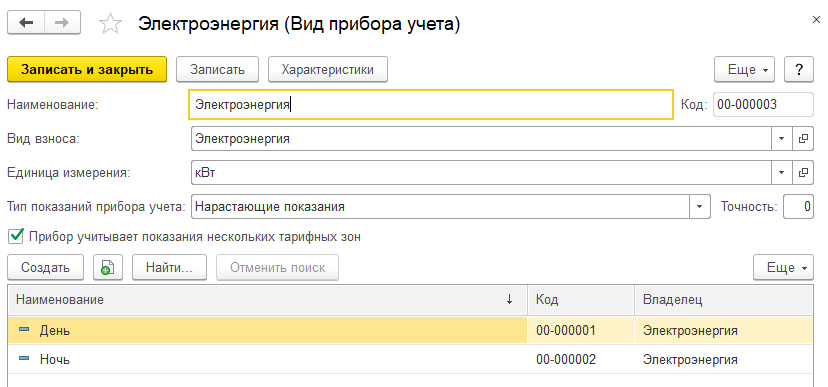This screenshot has height=387, width=828.
Task: Go back with the left arrow button
Action: pyautogui.click(x=26, y=23)
